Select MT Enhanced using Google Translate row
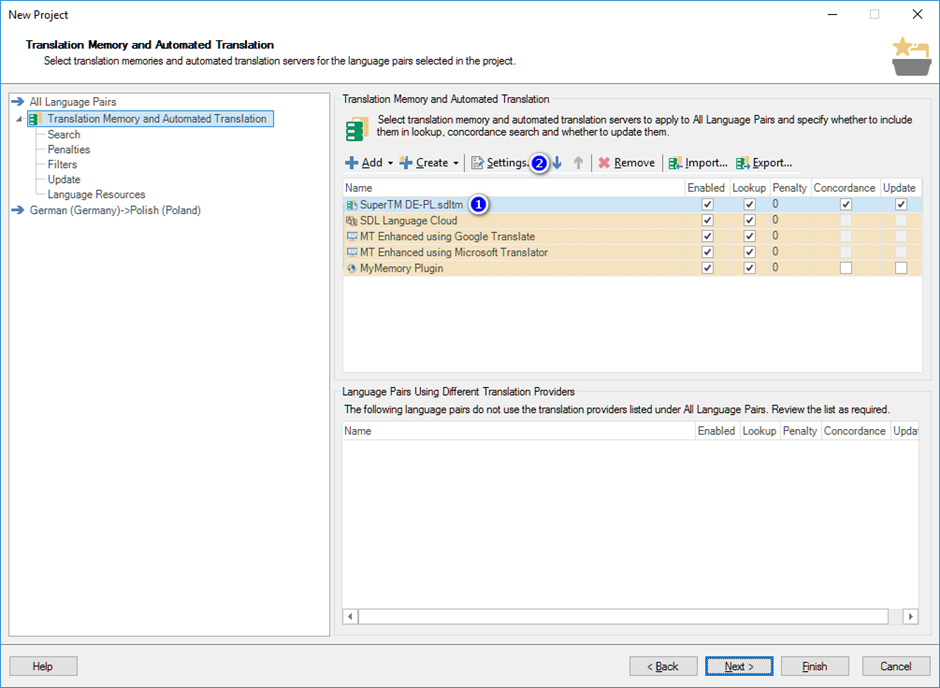Screen dimensions: 940x688 tap(632, 236)
